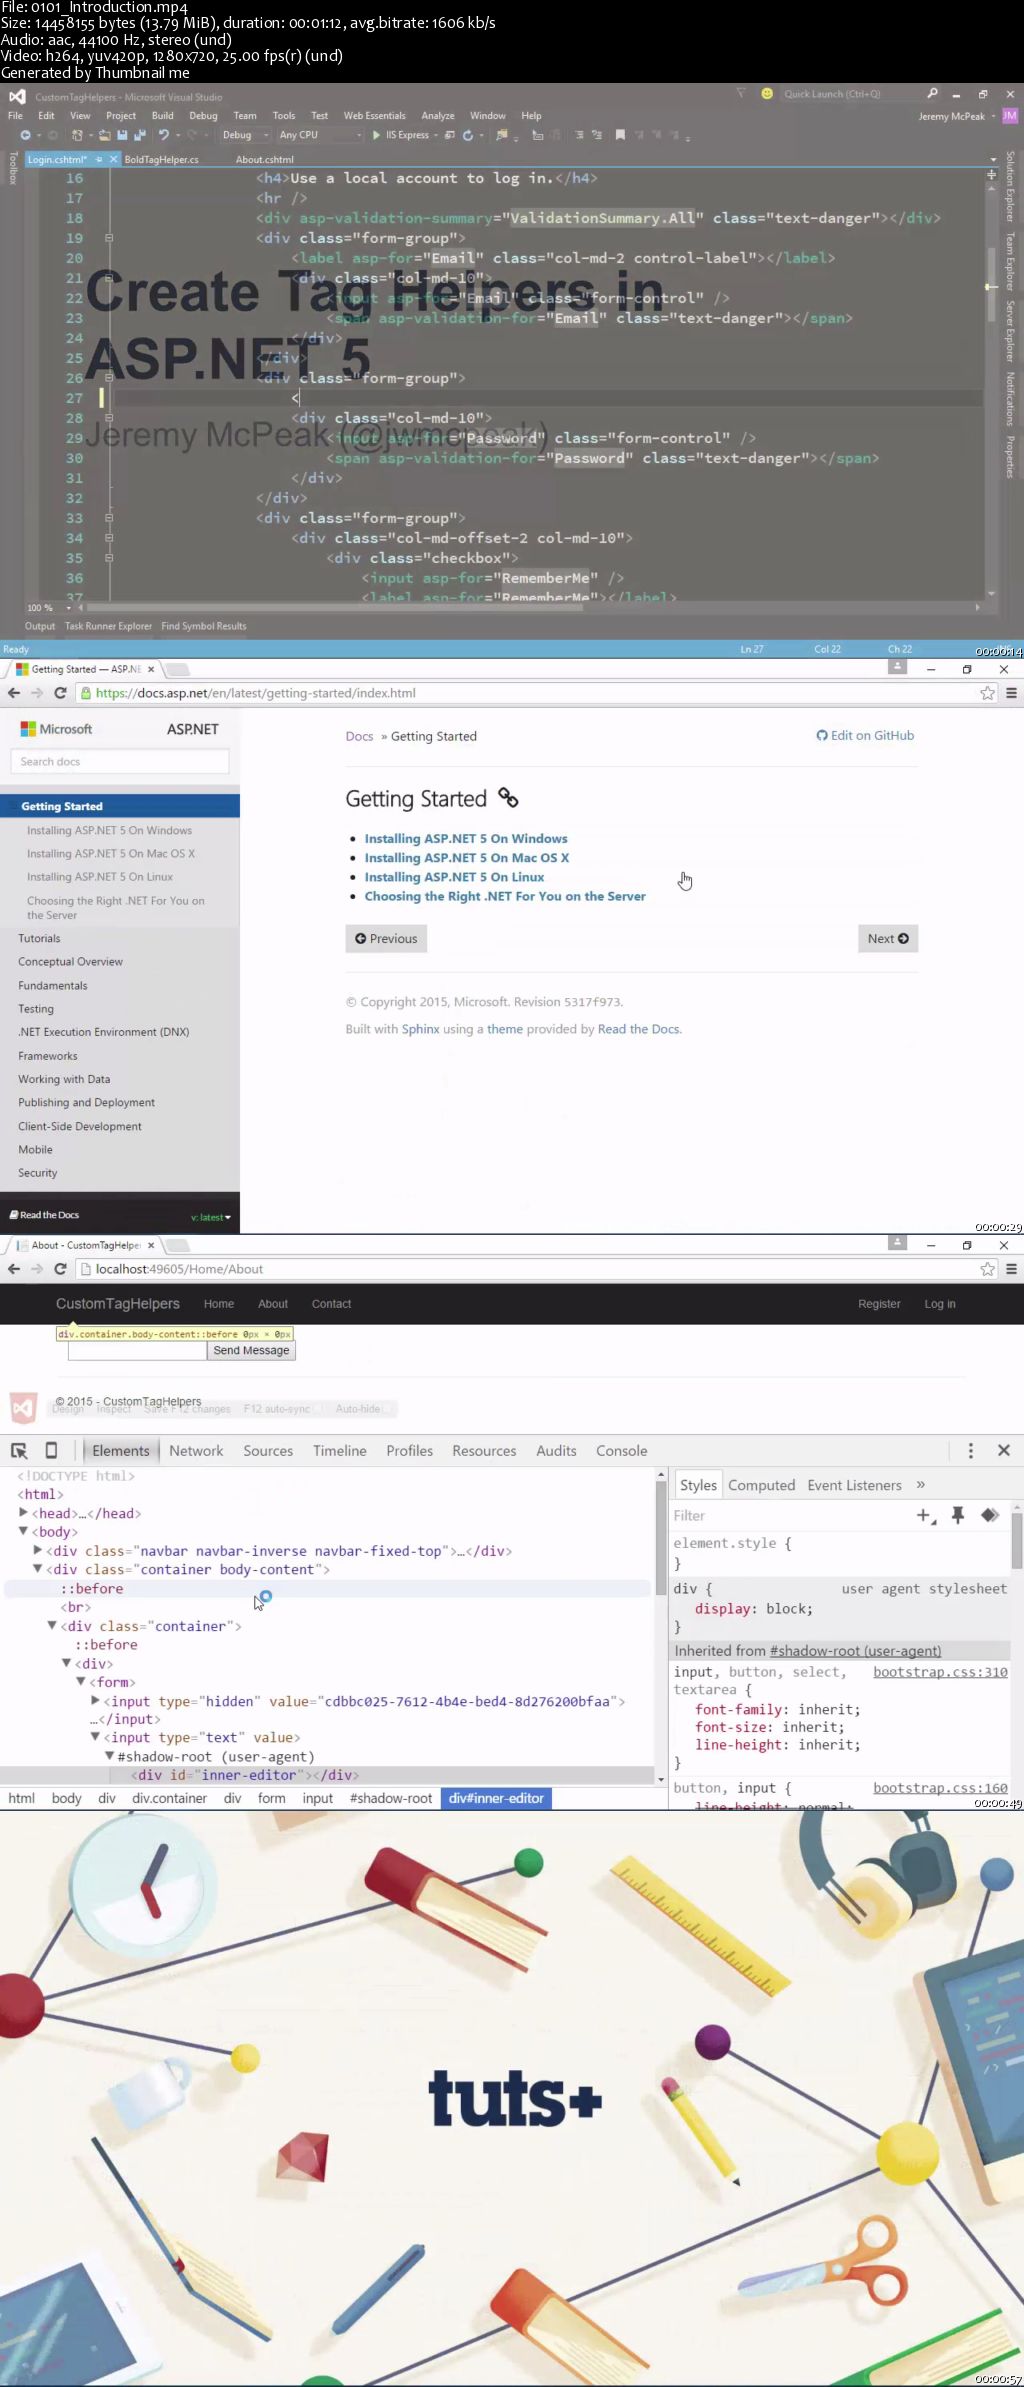Switch to the About.cshtml tab

tap(265, 160)
